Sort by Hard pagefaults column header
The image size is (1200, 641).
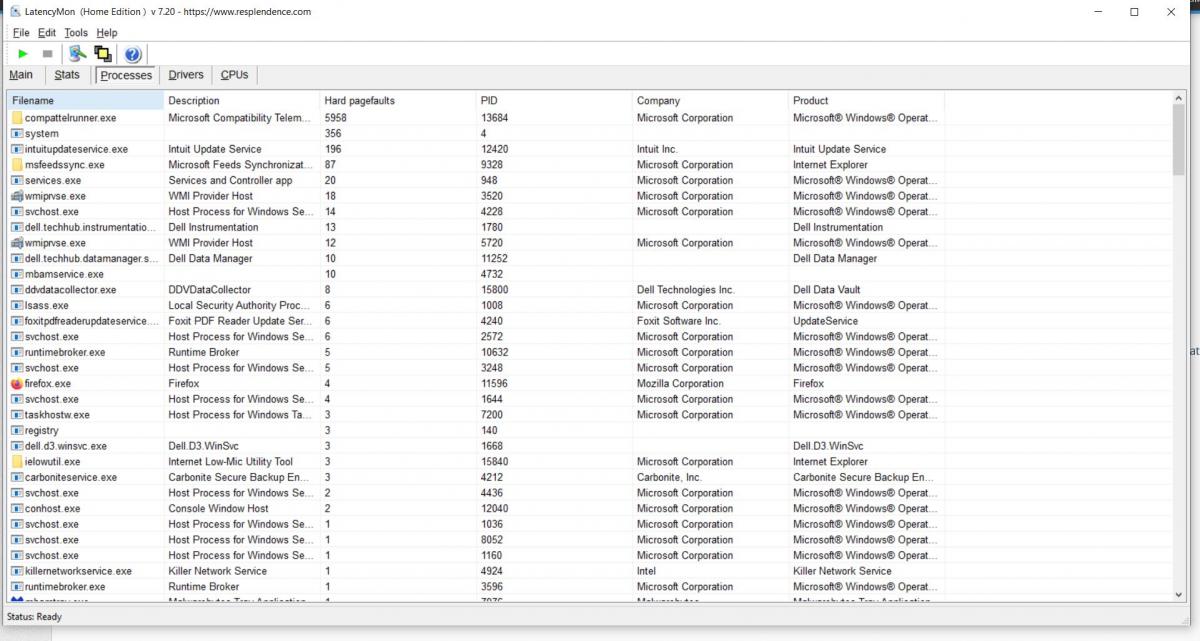(x=398, y=101)
